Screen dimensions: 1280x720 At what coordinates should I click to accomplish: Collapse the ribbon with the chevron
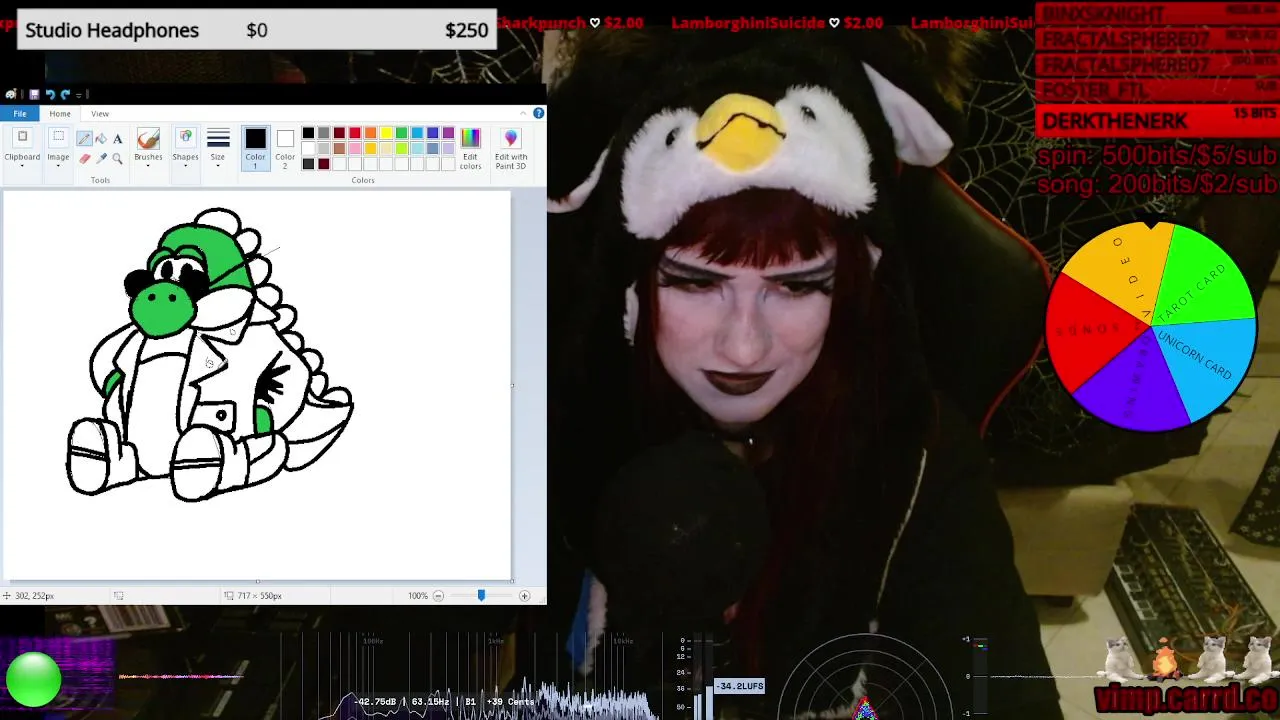click(523, 113)
